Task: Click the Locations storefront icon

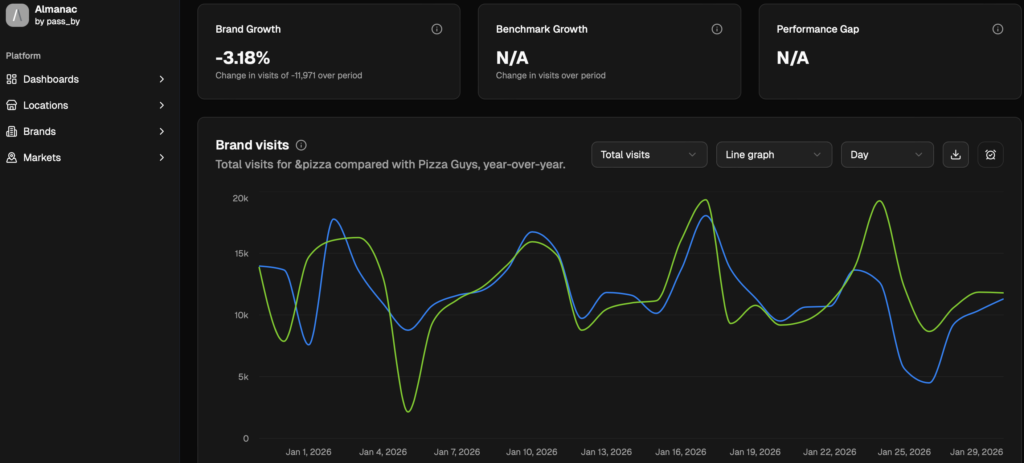Action: (12, 105)
